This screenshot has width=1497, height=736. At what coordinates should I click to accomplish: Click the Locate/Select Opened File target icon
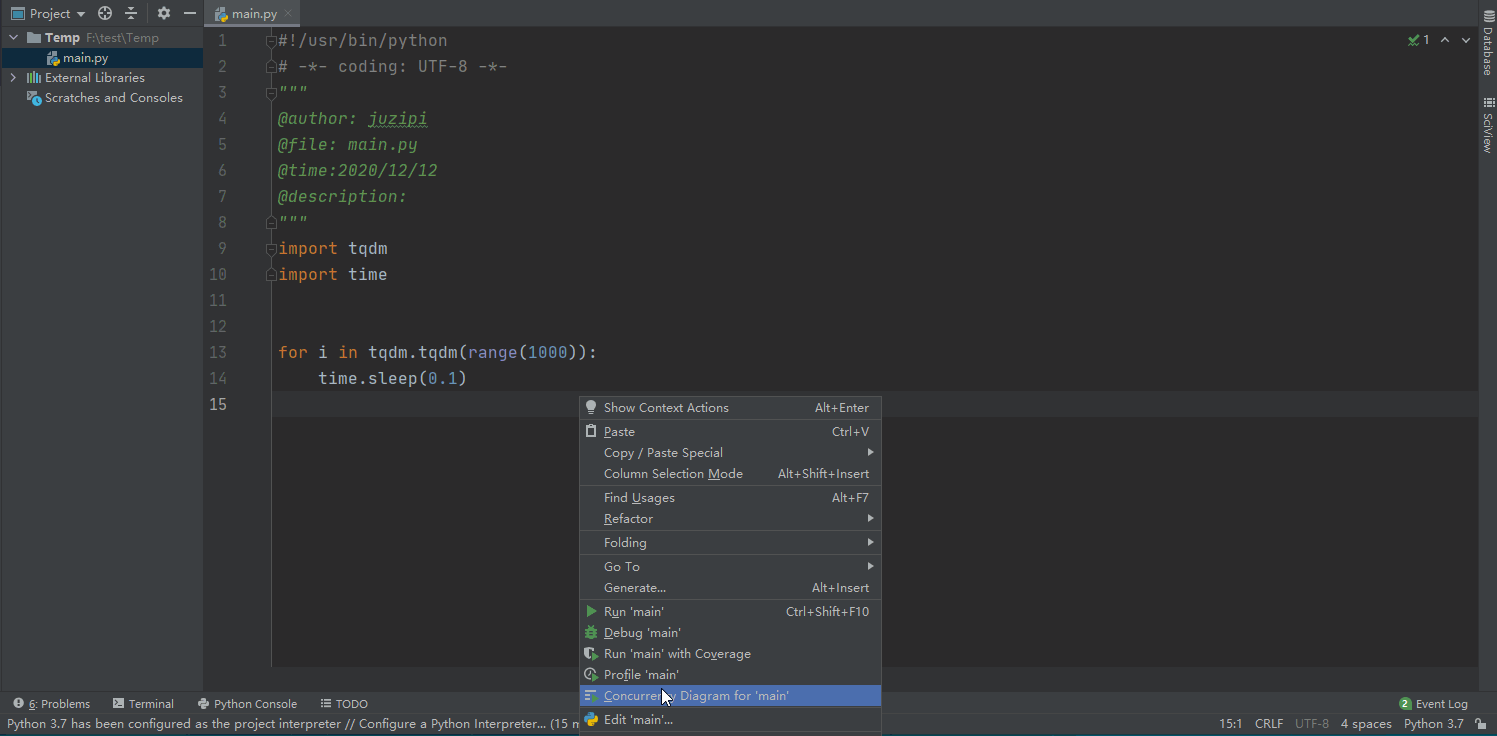(x=105, y=14)
